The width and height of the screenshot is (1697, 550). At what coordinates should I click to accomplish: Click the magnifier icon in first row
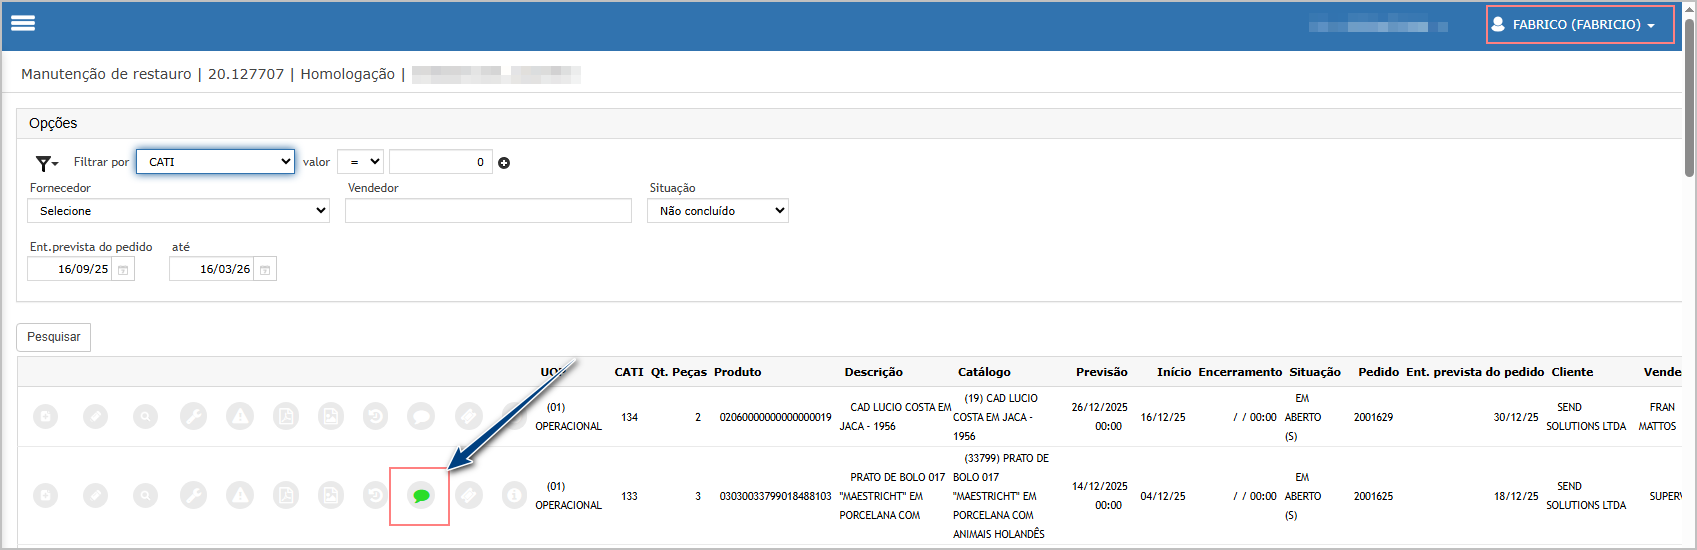click(146, 416)
